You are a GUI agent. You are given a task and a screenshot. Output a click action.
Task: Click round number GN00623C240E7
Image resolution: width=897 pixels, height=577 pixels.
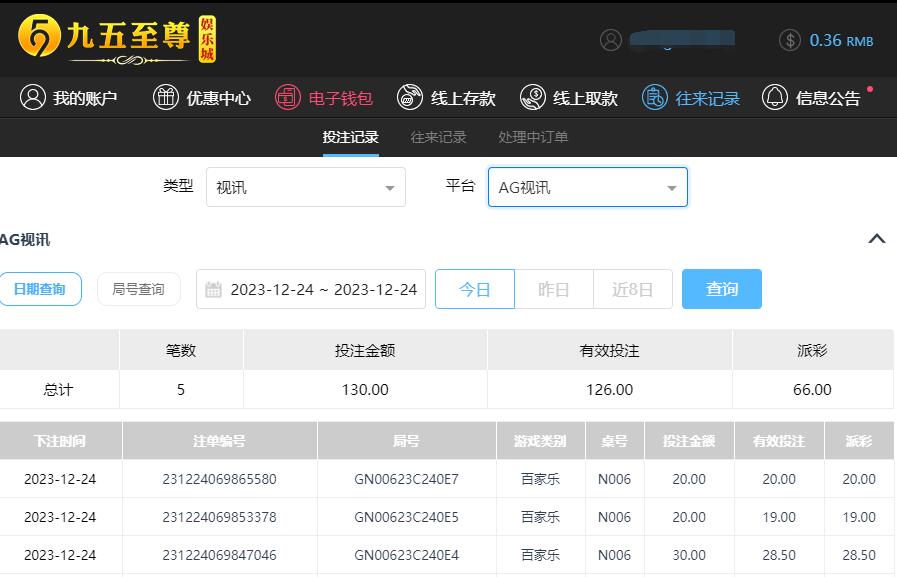(407, 479)
